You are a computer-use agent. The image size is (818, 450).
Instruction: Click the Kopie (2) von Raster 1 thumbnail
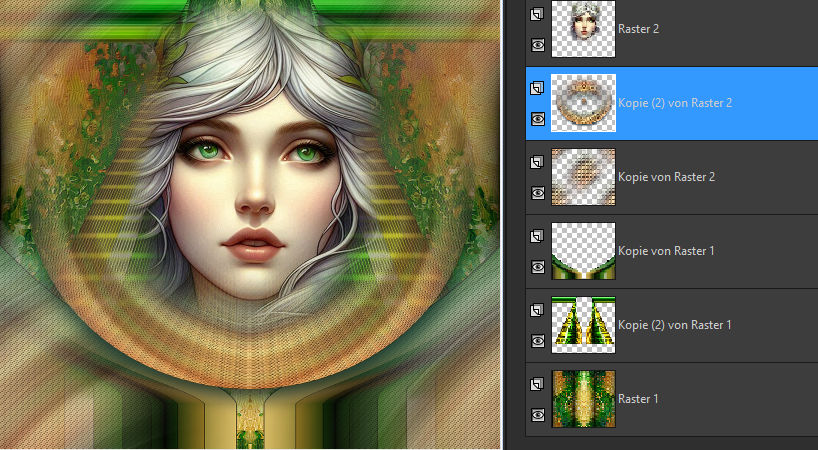(583, 325)
